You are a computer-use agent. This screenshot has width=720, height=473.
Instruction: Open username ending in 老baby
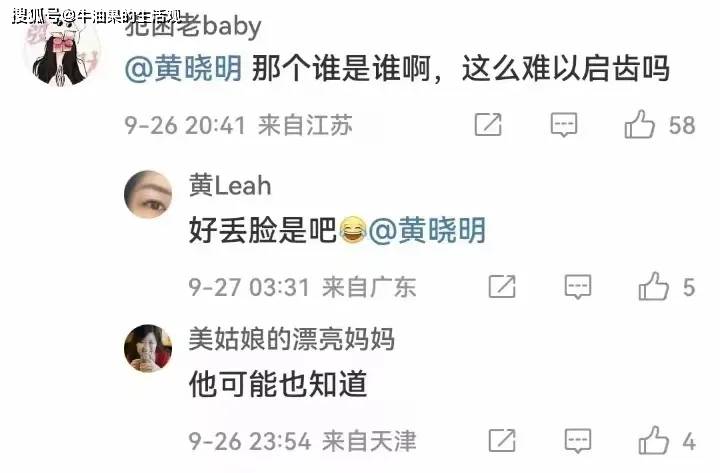193,27
